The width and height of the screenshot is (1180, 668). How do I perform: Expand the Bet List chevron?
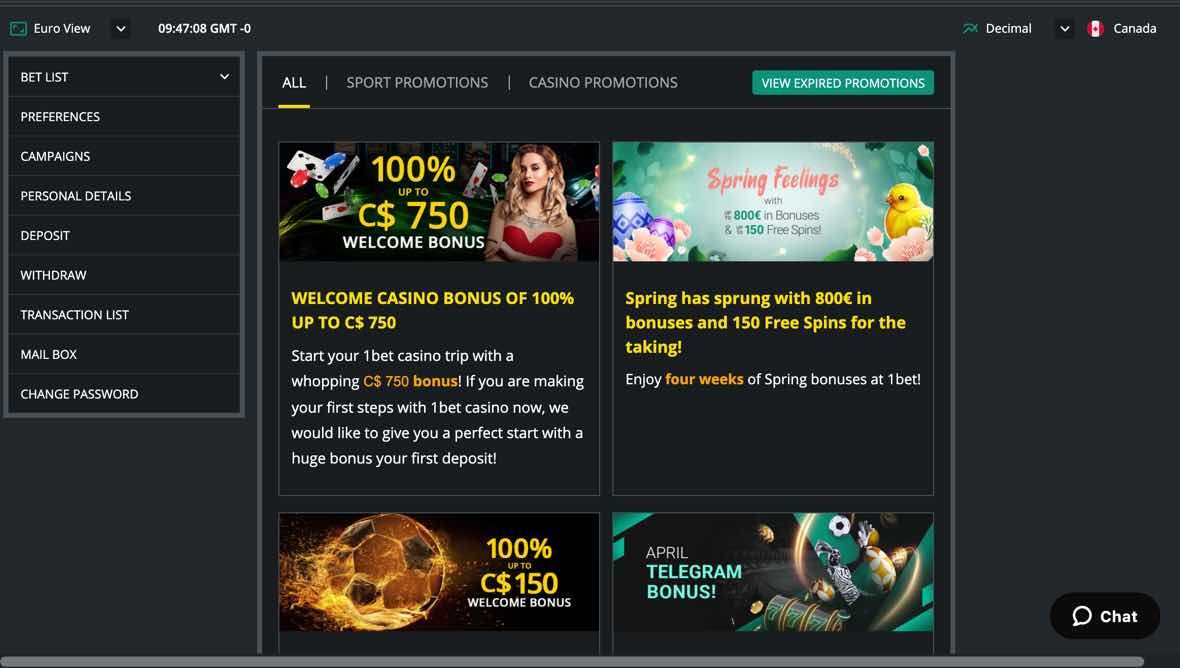pyautogui.click(x=224, y=77)
